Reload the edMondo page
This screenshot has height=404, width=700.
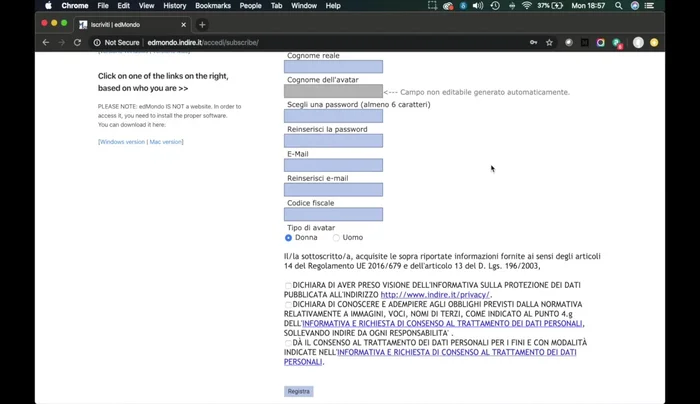(x=77, y=43)
